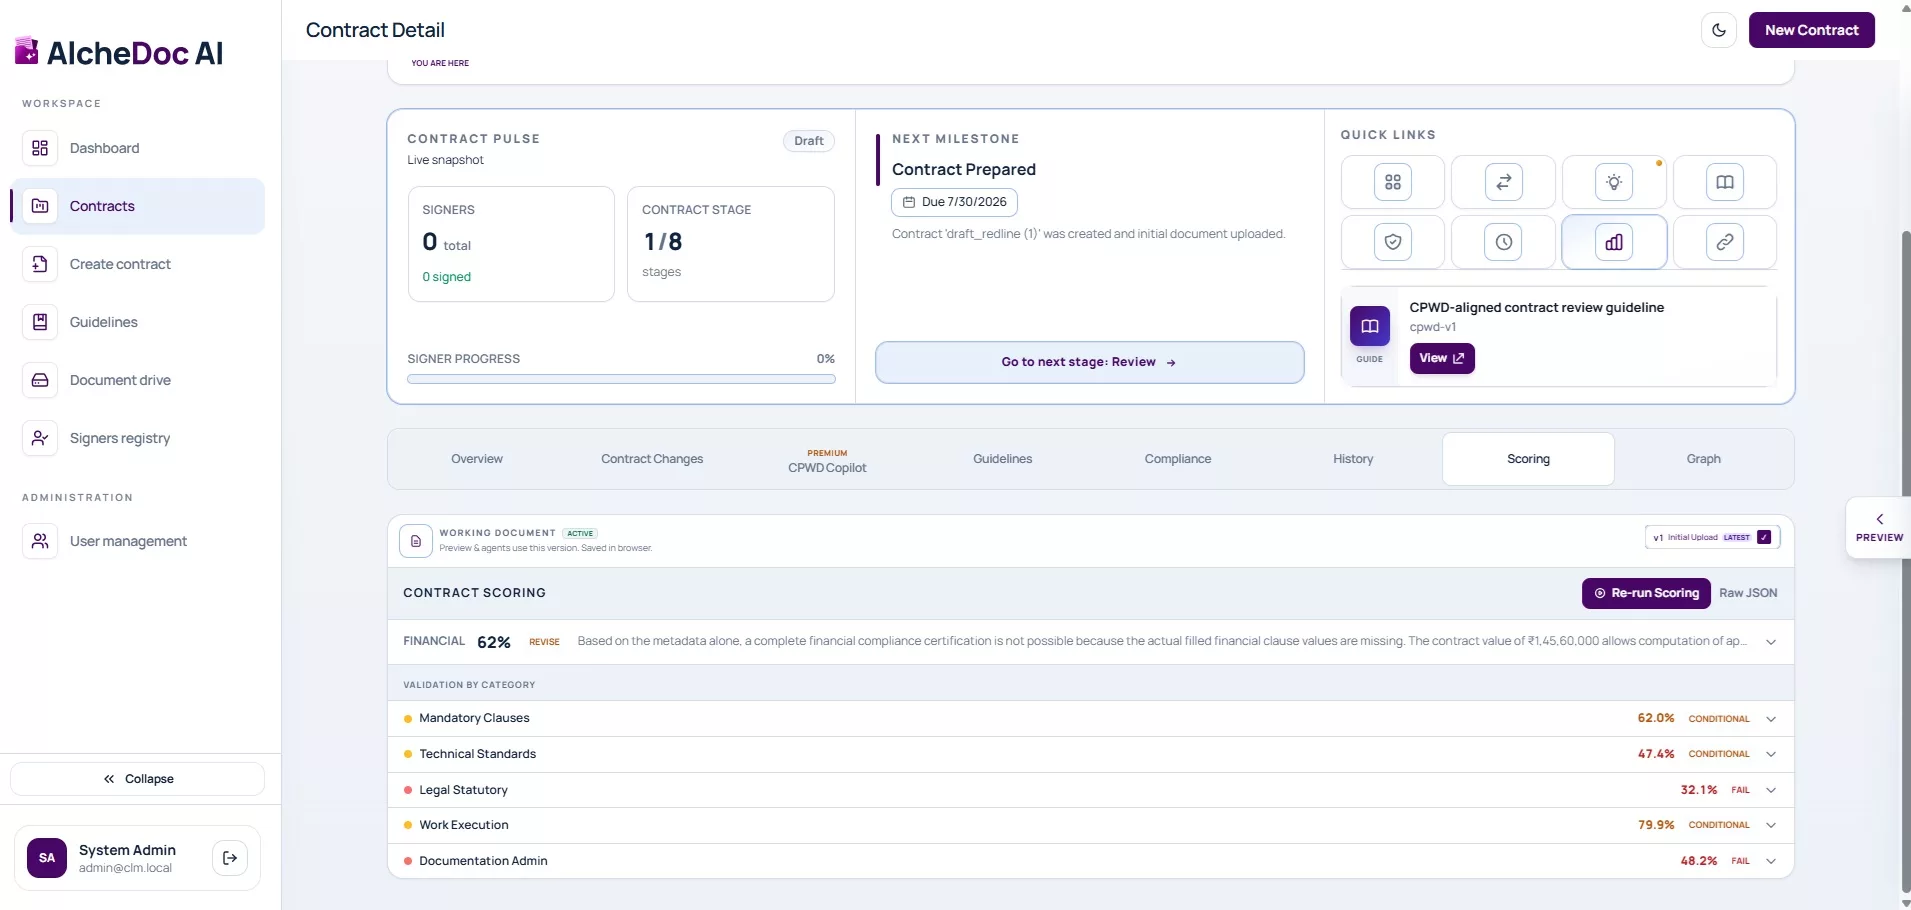
Task: Open the scoring bar-chart quick link
Action: point(1614,242)
